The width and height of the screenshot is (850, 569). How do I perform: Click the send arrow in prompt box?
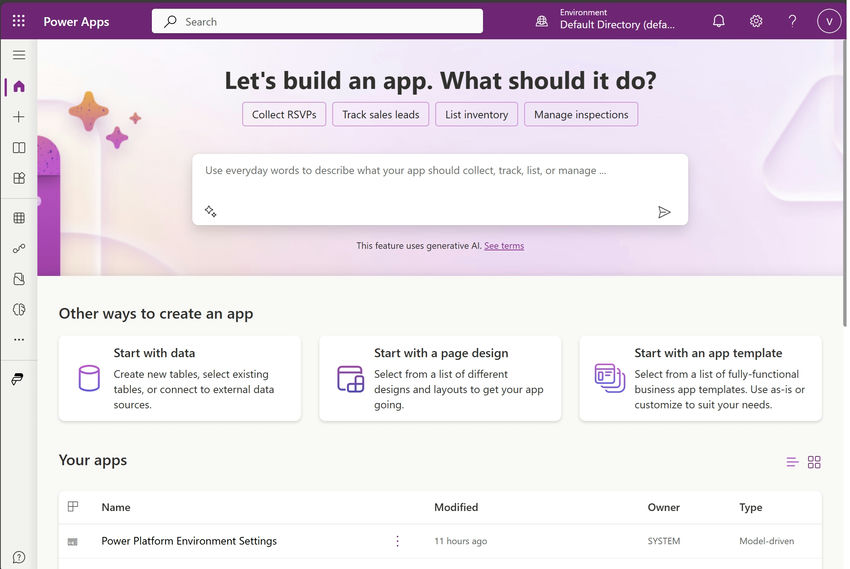point(664,212)
